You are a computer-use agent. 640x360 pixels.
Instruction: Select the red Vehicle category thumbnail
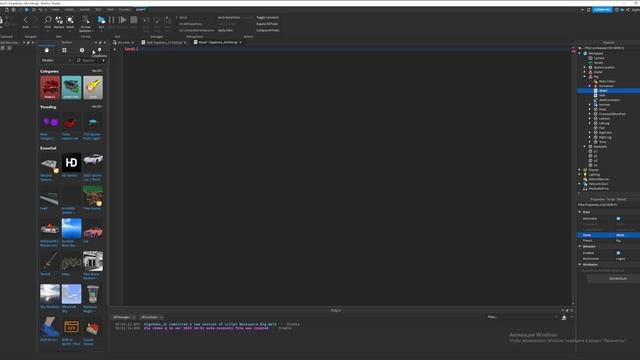(50, 87)
